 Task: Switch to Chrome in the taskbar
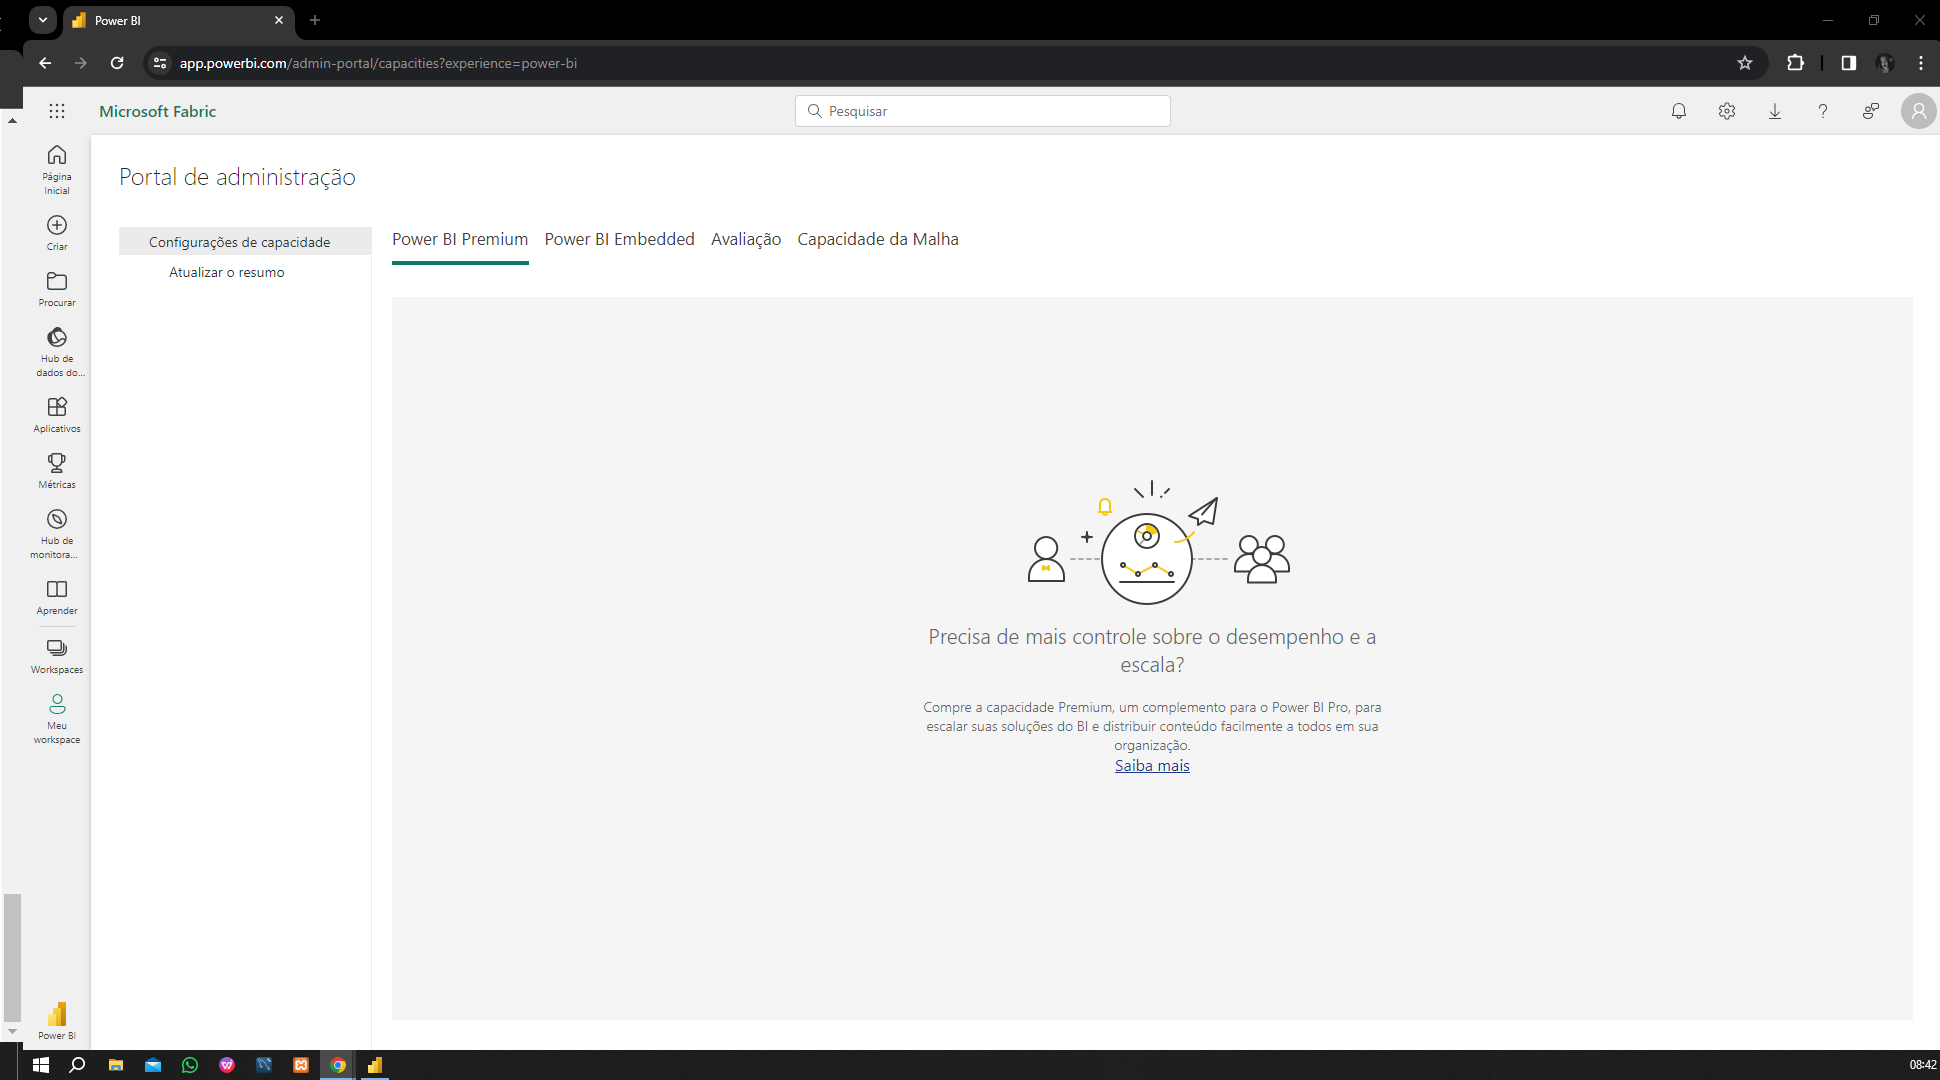pos(338,1065)
